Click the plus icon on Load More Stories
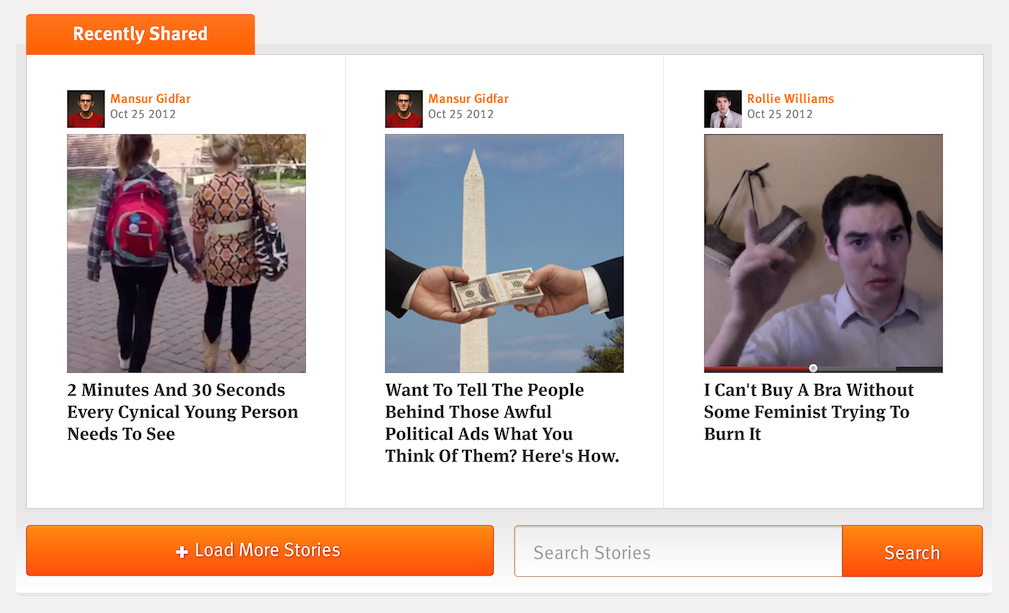 (183, 550)
